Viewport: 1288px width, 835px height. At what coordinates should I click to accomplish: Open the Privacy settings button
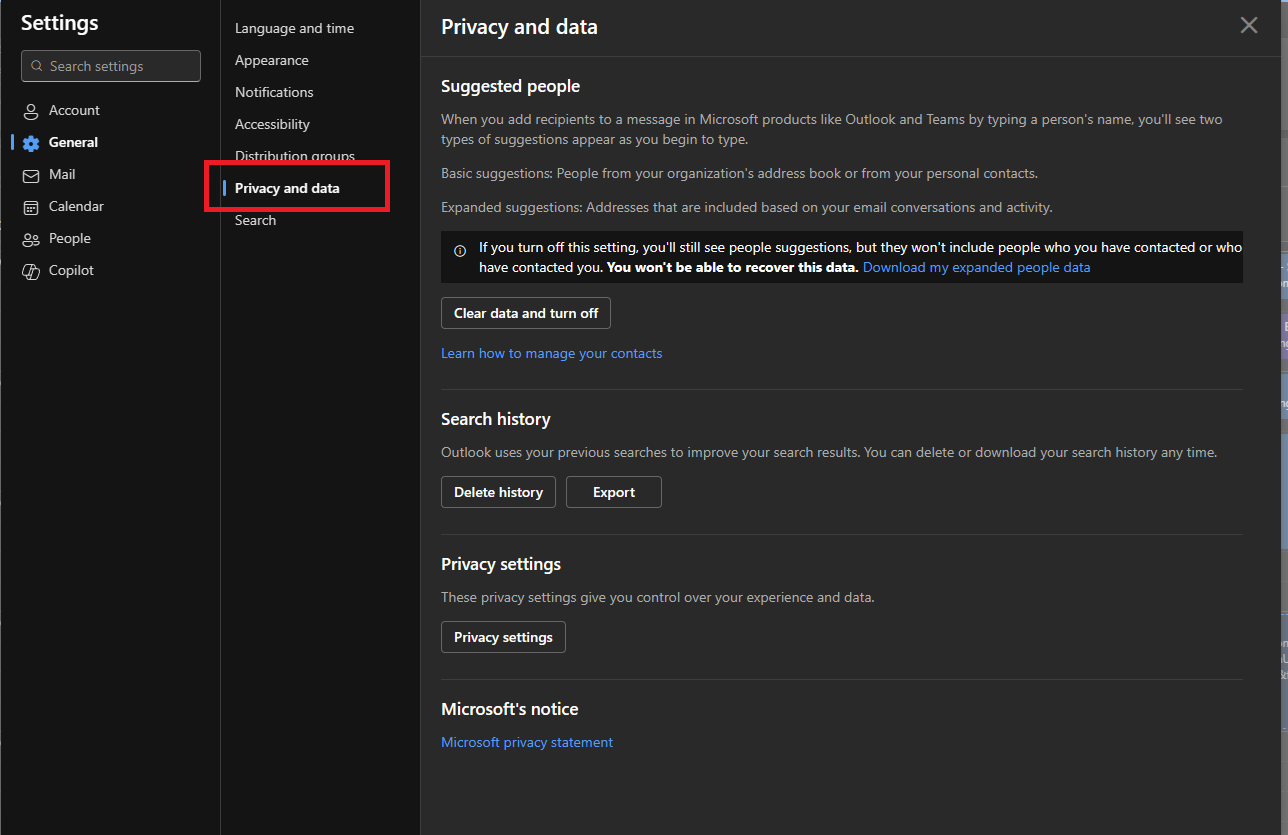pos(503,637)
